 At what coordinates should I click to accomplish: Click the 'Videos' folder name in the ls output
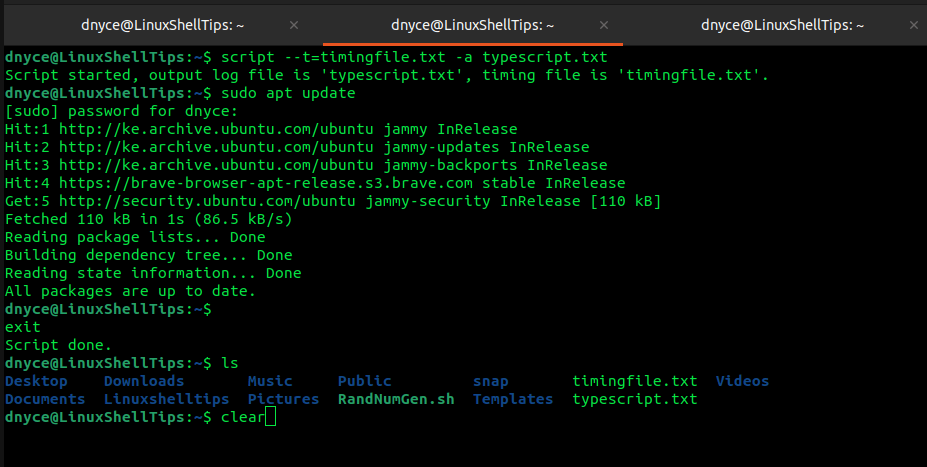coord(743,381)
